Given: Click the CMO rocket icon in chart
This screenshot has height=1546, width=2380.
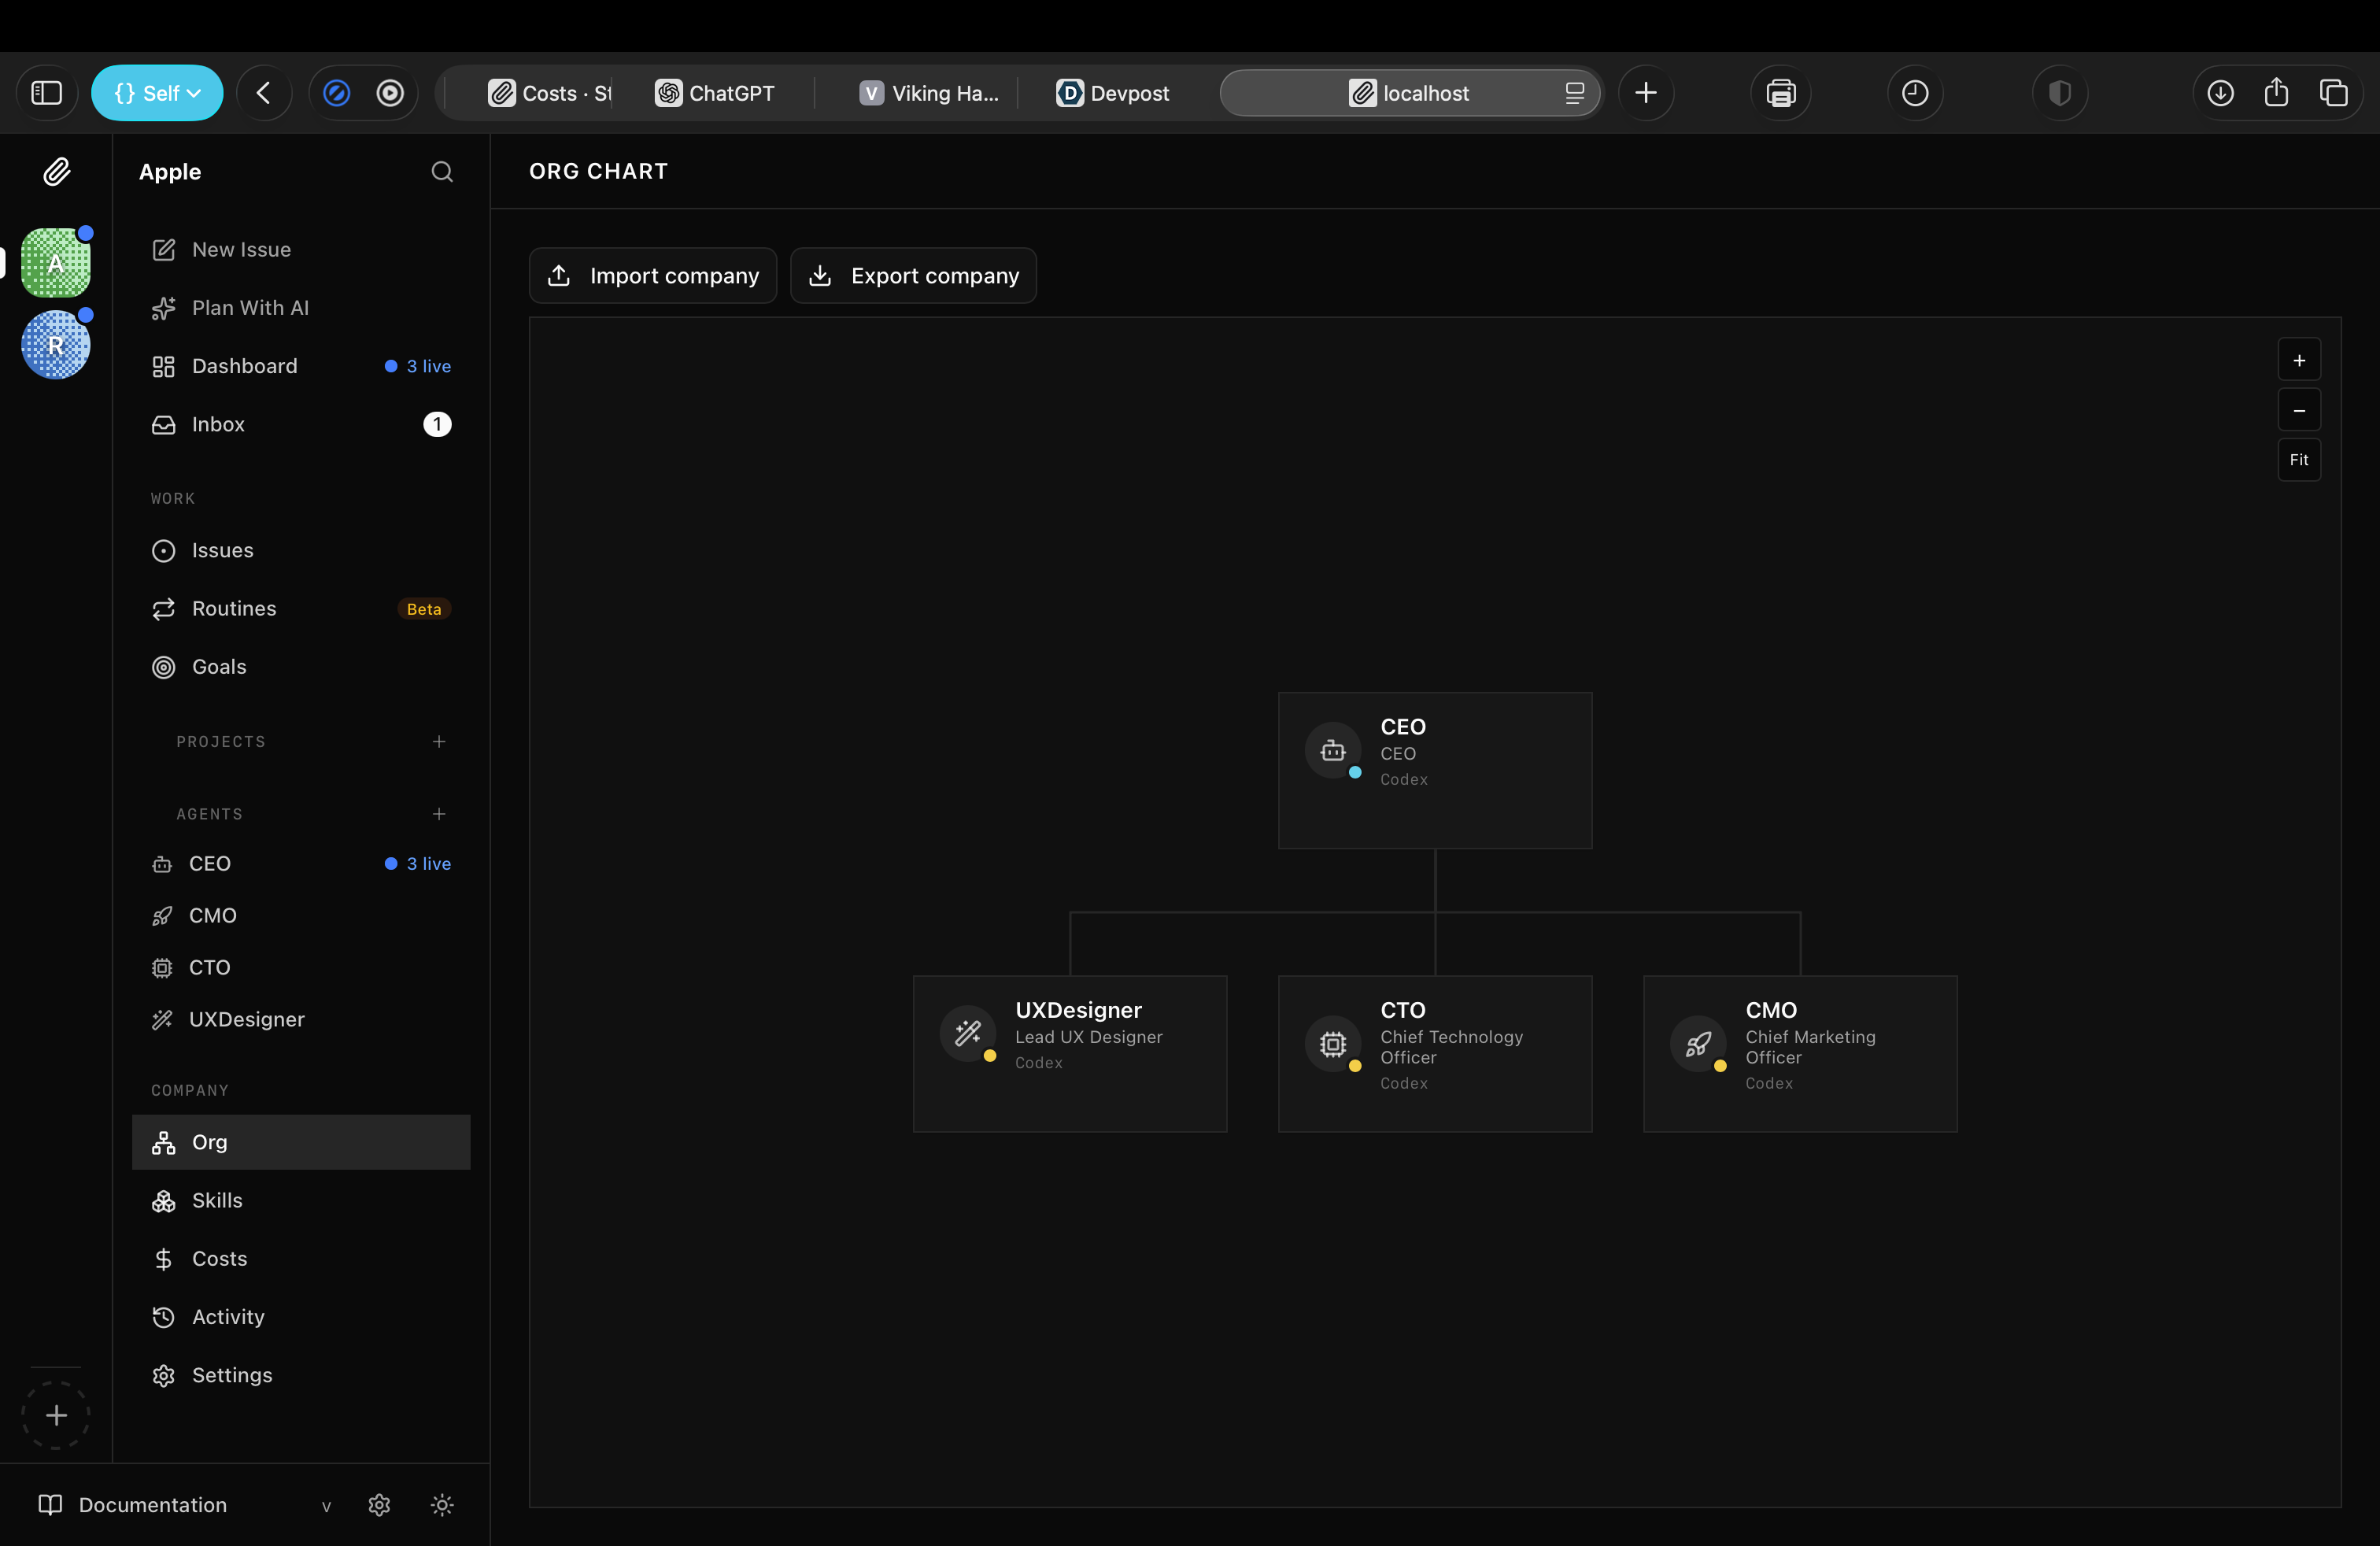Looking at the screenshot, I should (1697, 1044).
